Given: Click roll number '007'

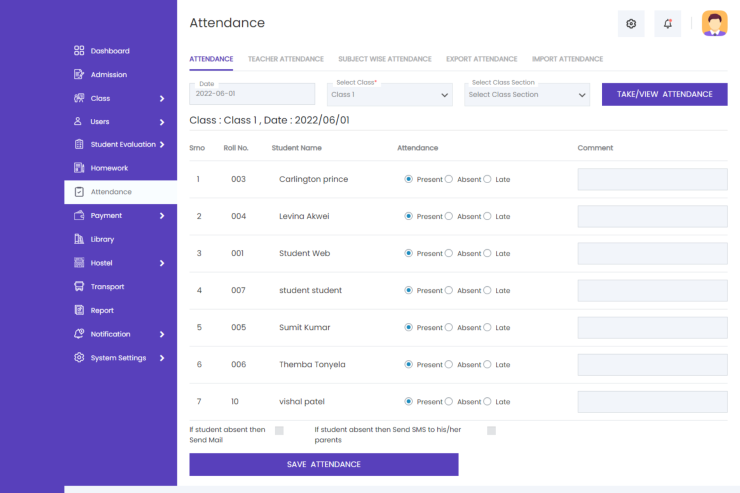Looking at the screenshot, I should [238, 290].
